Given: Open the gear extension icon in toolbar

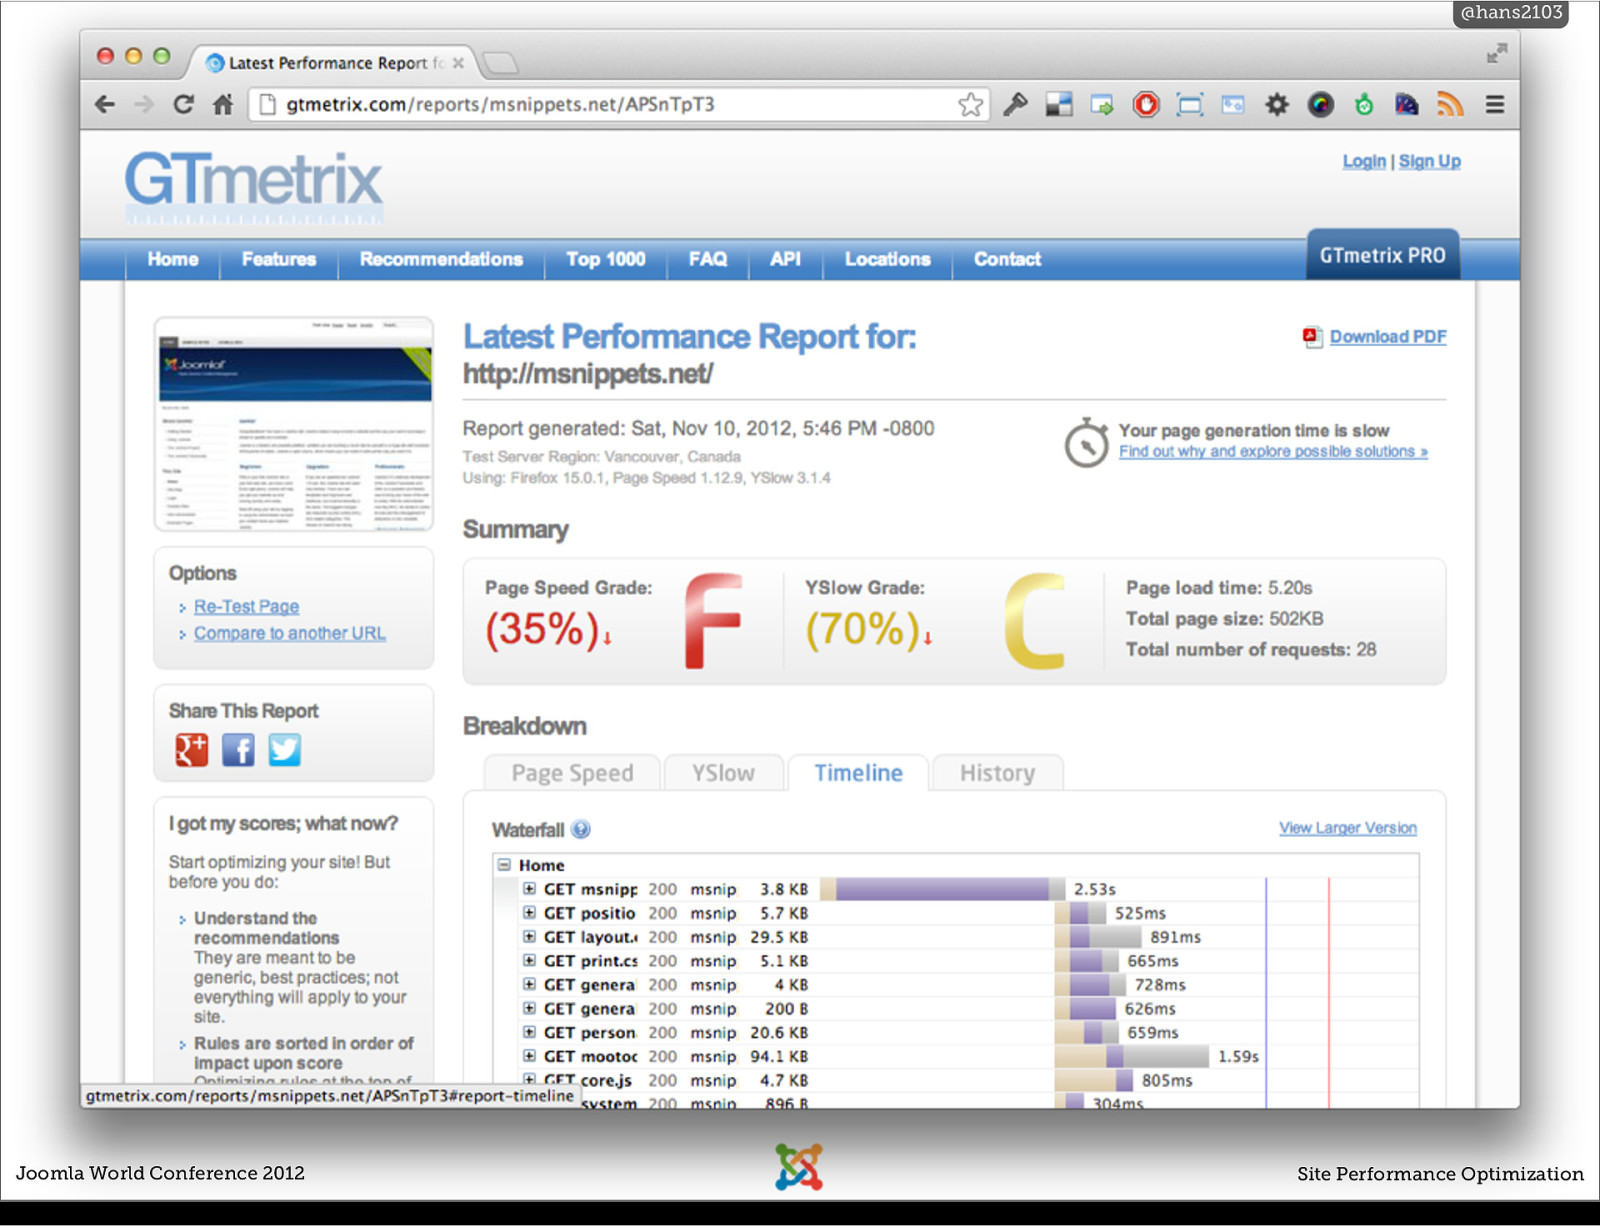Looking at the screenshot, I should (x=1277, y=104).
